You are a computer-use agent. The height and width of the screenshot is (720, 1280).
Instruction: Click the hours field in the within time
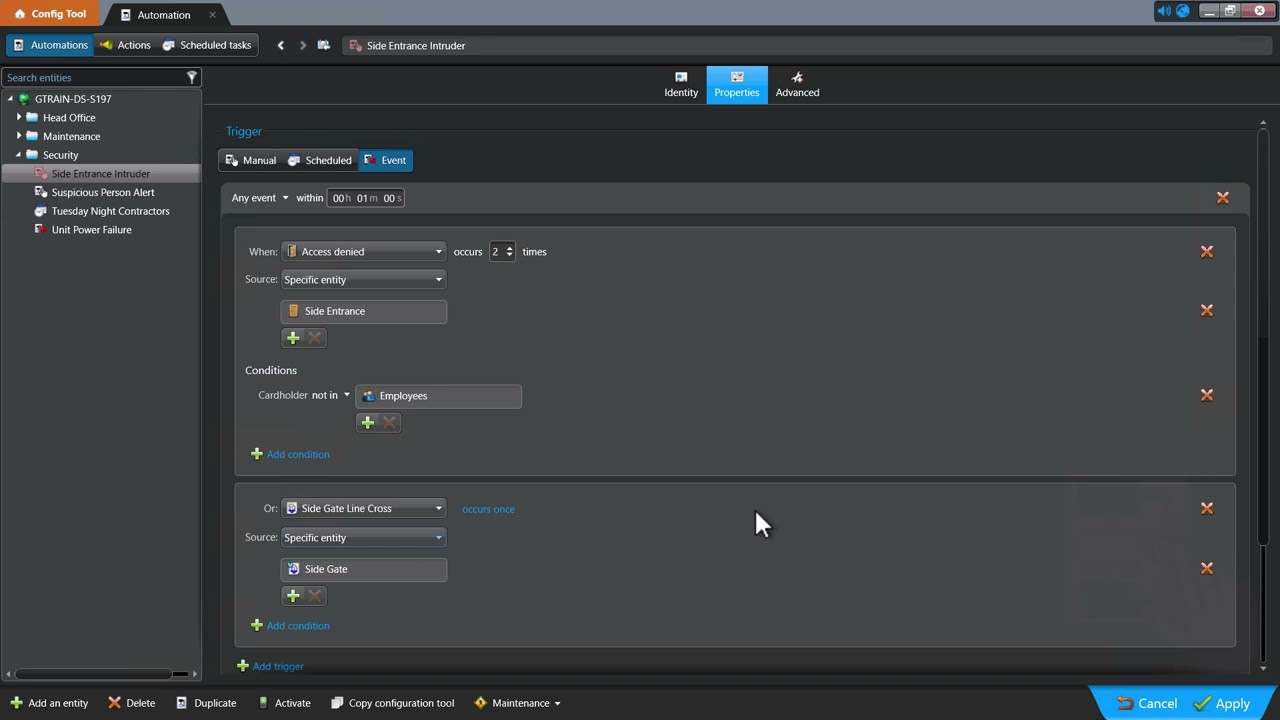[x=341, y=198]
